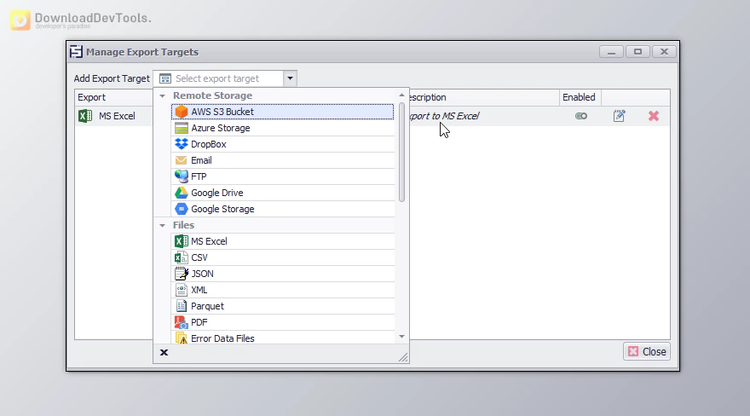Minimize the Manage Export Targets window
This screenshot has height=416, width=750.
click(611, 52)
